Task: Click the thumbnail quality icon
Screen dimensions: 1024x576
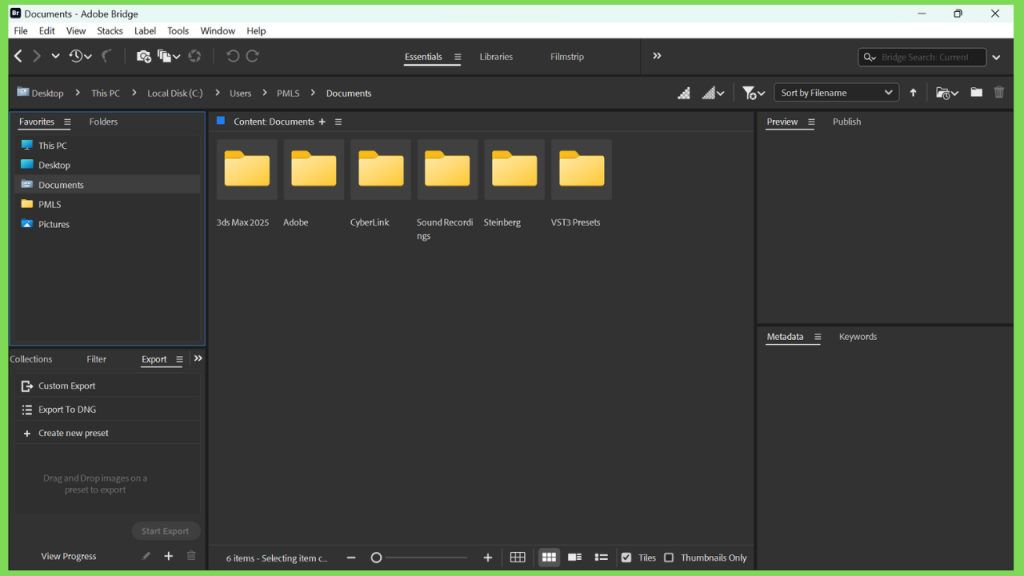Action: (x=684, y=93)
